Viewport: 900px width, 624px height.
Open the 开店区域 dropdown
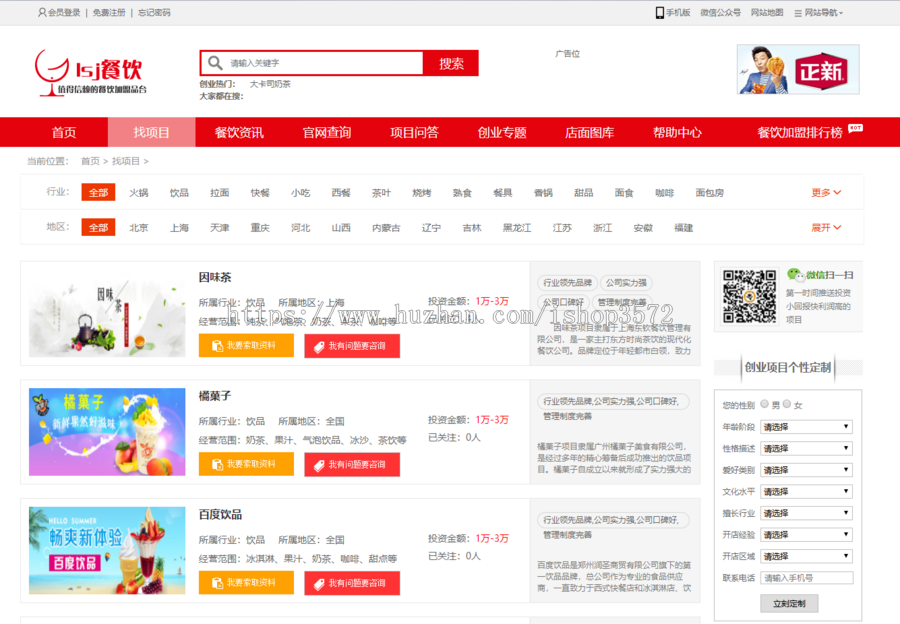point(806,556)
